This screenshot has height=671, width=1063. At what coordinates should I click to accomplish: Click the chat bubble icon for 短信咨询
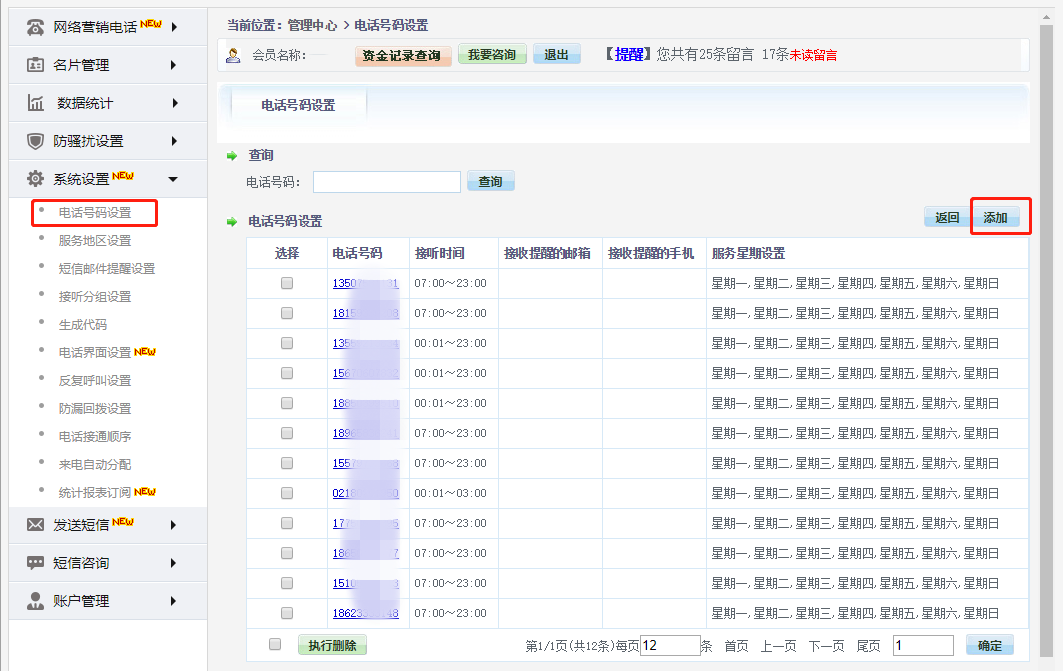[35, 563]
